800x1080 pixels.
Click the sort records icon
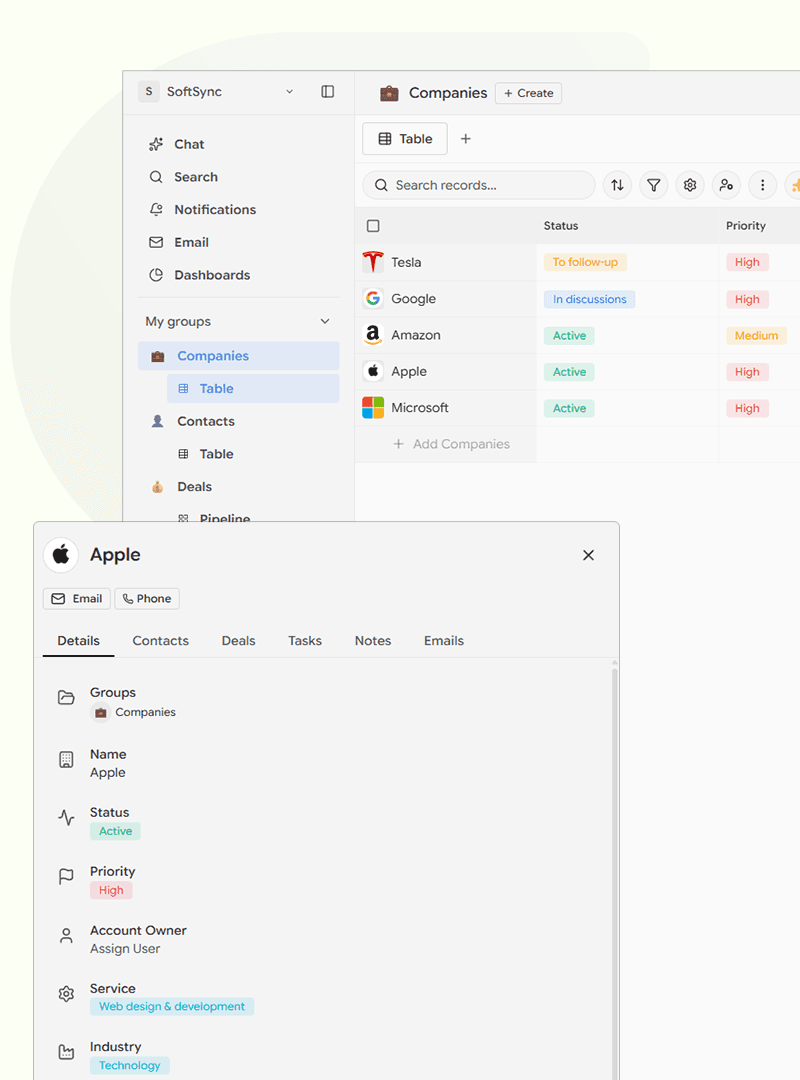617,185
